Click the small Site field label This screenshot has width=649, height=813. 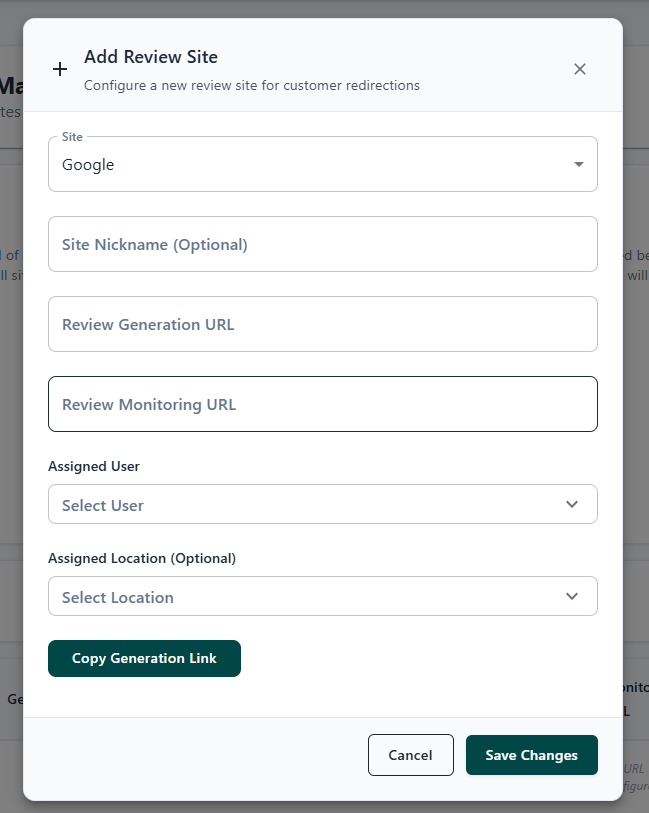point(72,136)
